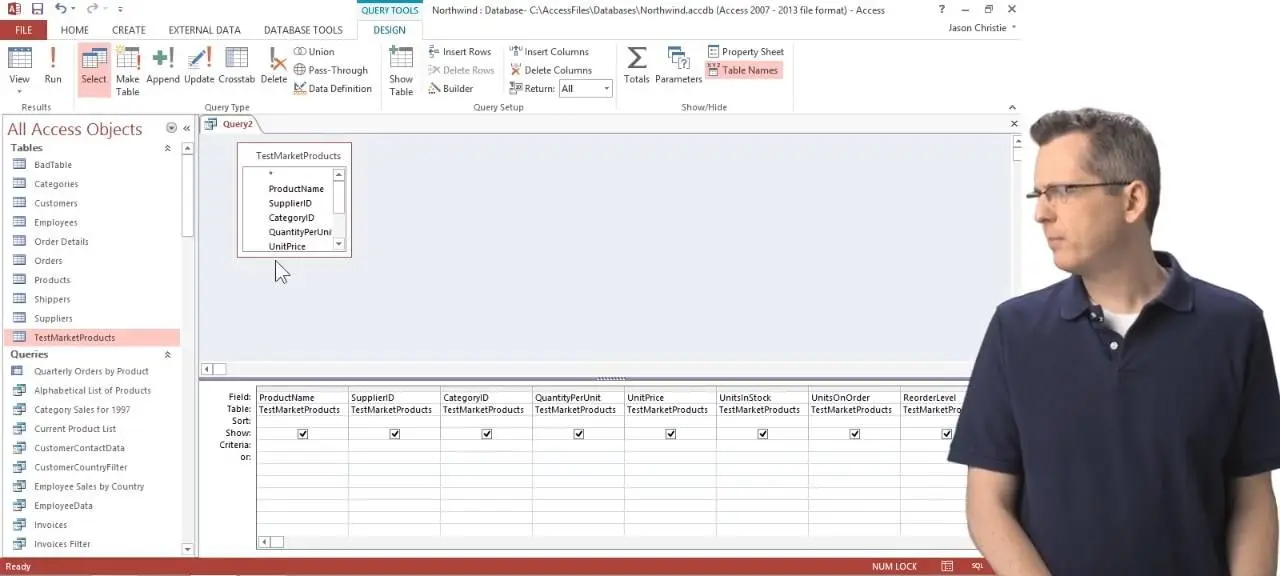The height and width of the screenshot is (576, 1280).
Task: Uncheck Show box for ProductName column
Action: pyautogui.click(x=303, y=434)
